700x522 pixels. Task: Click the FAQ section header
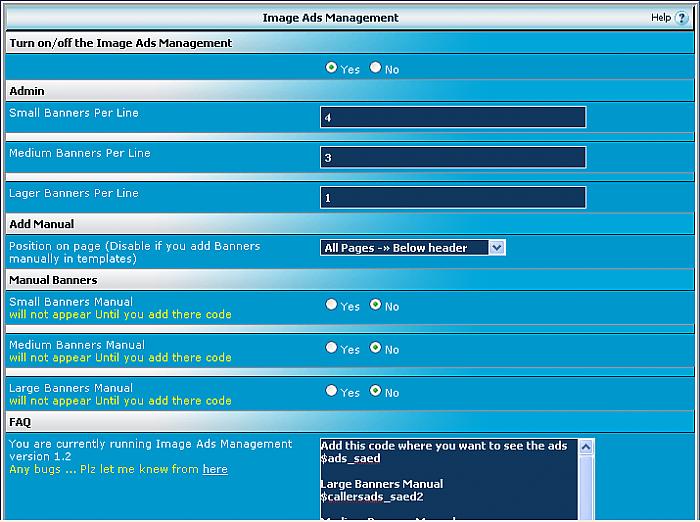pyautogui.click(x=20, y=423)
